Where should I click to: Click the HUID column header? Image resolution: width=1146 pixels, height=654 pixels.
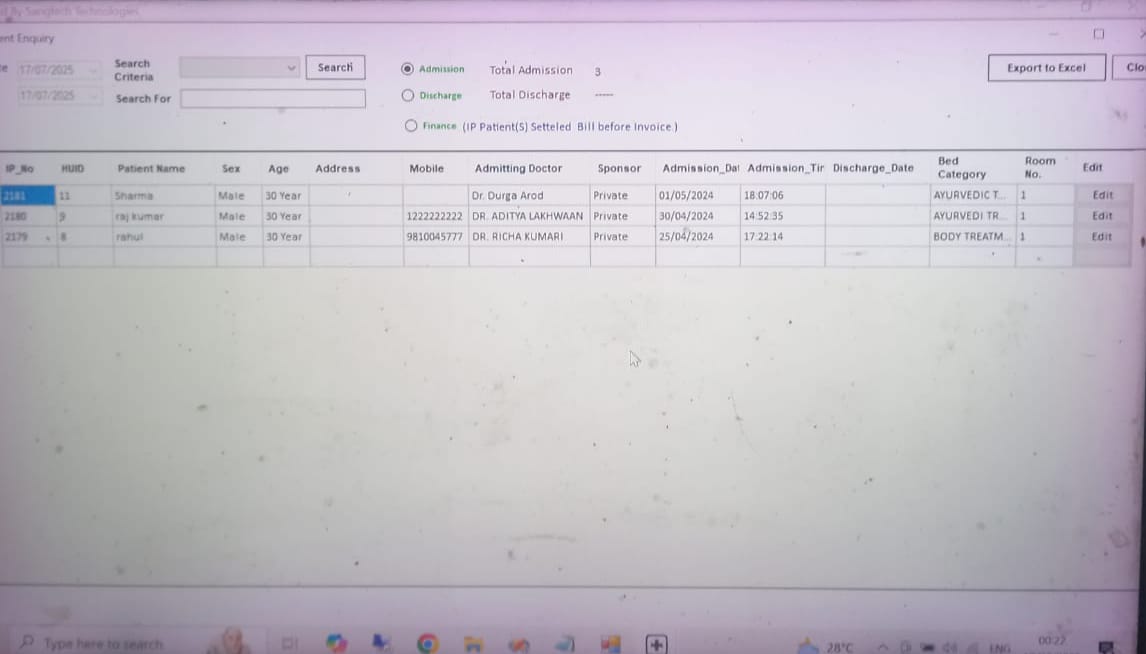[72, 169]
